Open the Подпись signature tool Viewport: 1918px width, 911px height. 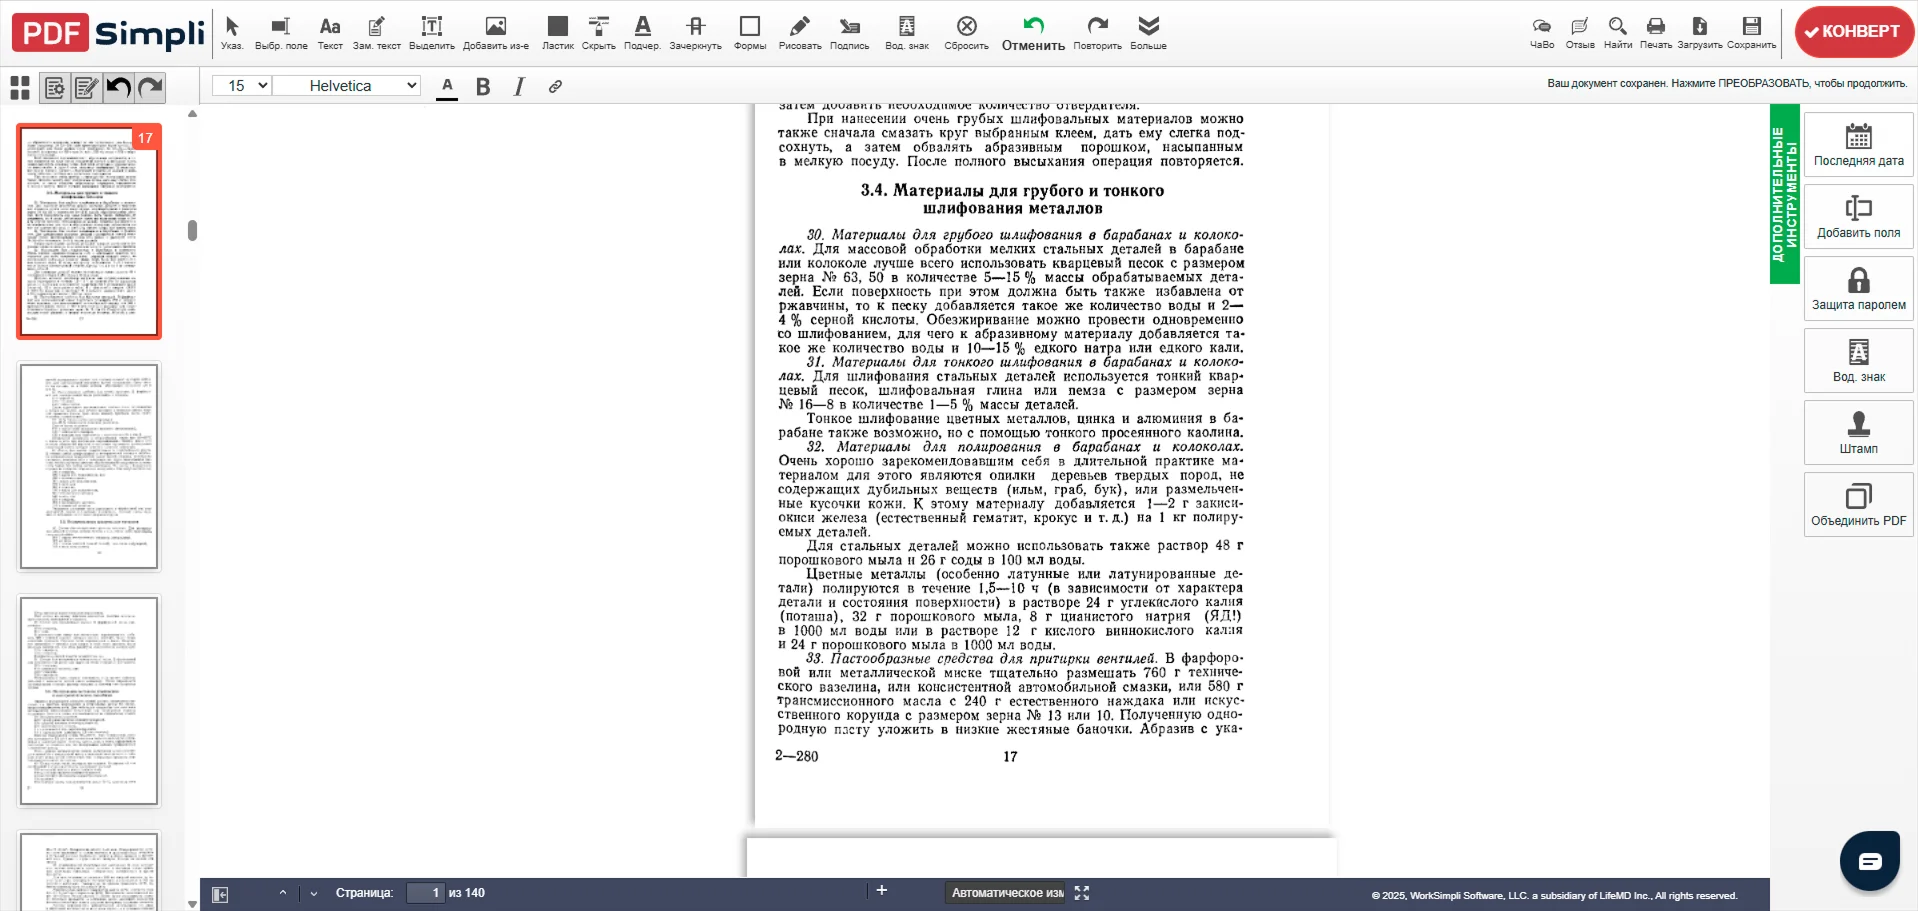850,32
